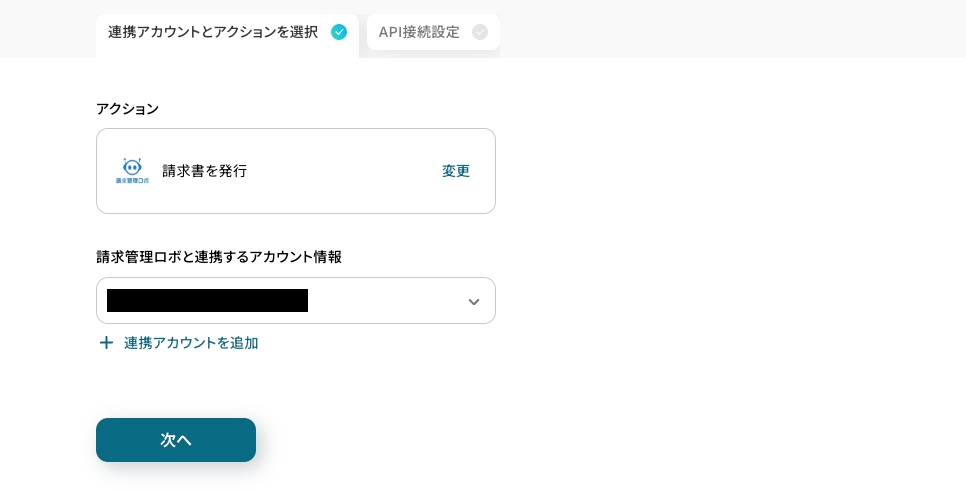966x490 pixels.
Task: Click the アクション section heading
Action: point(128,109)
